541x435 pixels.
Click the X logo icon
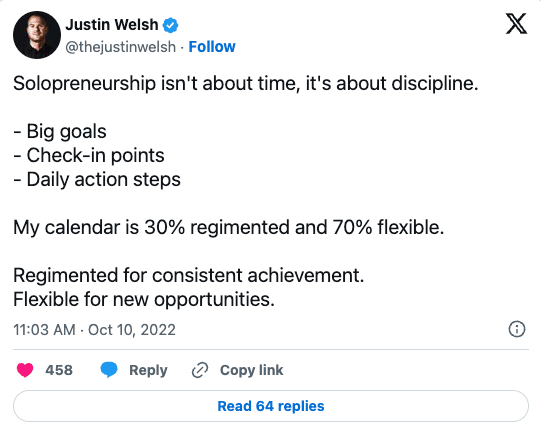[x=516, y=24]
